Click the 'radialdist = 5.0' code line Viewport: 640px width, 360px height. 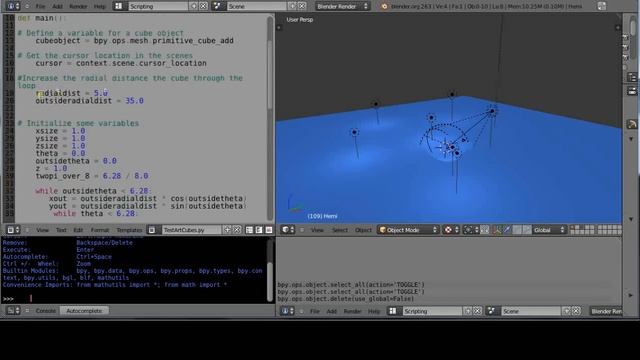pyautogui.click(x=71, y=93)
